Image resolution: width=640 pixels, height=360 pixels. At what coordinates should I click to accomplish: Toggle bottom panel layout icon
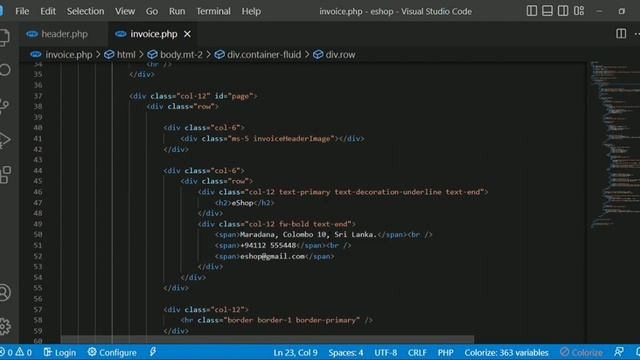point(547,11)
